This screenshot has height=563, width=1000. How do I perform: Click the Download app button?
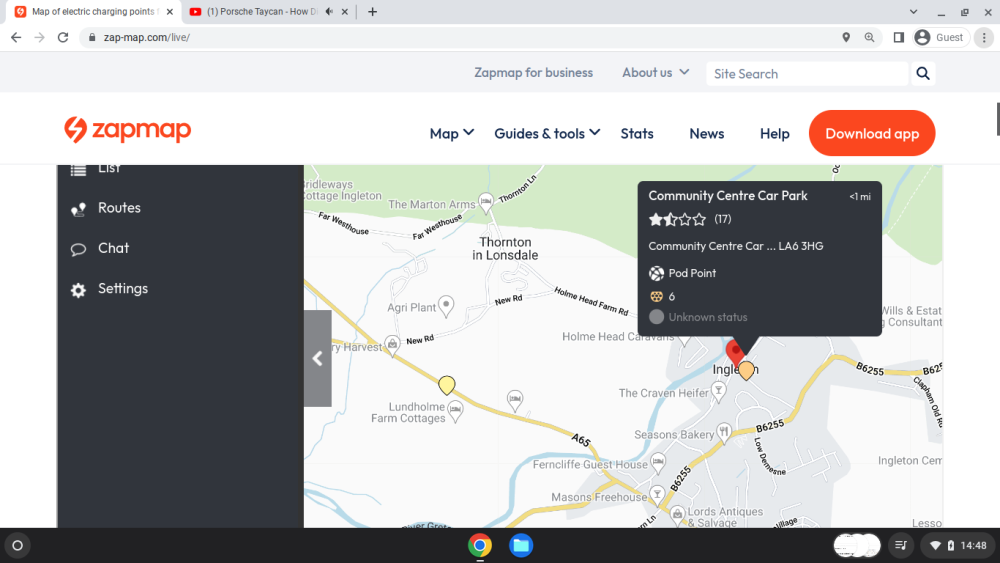click(872, 133)
